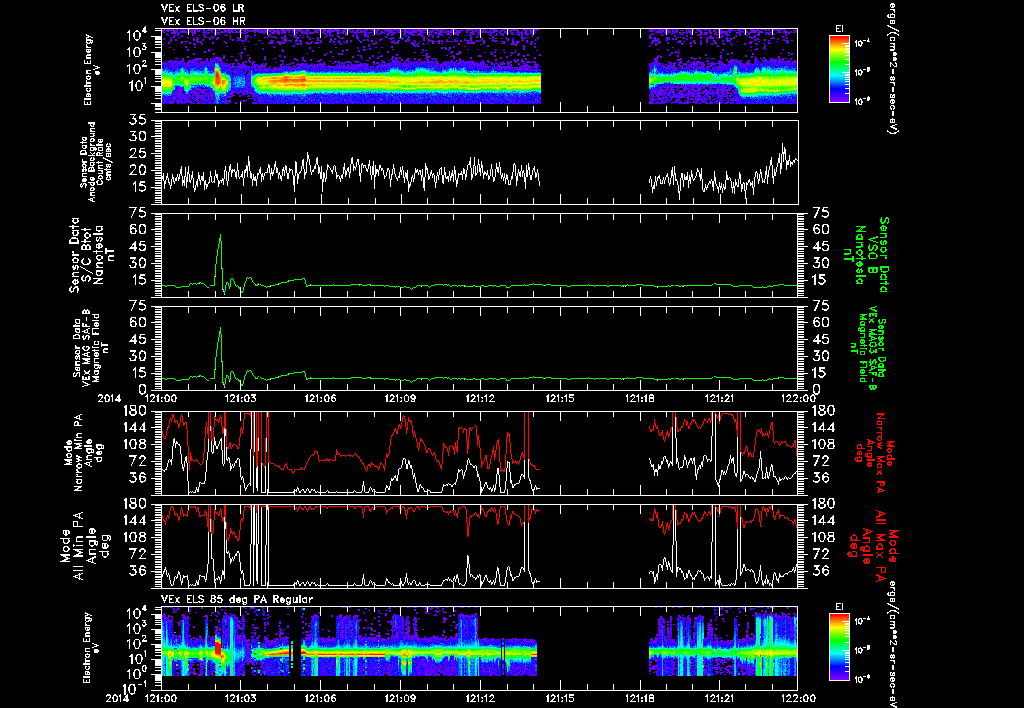Click the top spectrogram's EI color bar
Viewport: 1024px width, 708px height.
click(x=839, y=69)
